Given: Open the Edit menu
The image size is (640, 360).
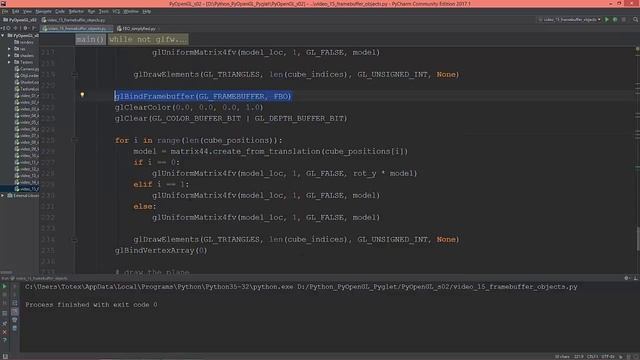Looking at the screenshot, I should (16, 11).
